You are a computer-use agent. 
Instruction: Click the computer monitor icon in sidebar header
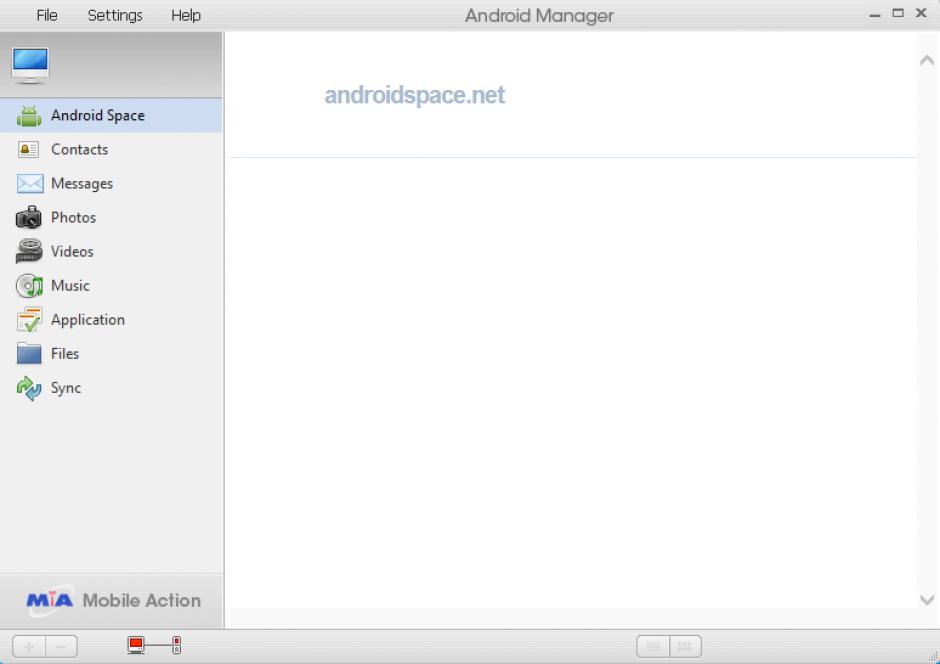(30, 65)
